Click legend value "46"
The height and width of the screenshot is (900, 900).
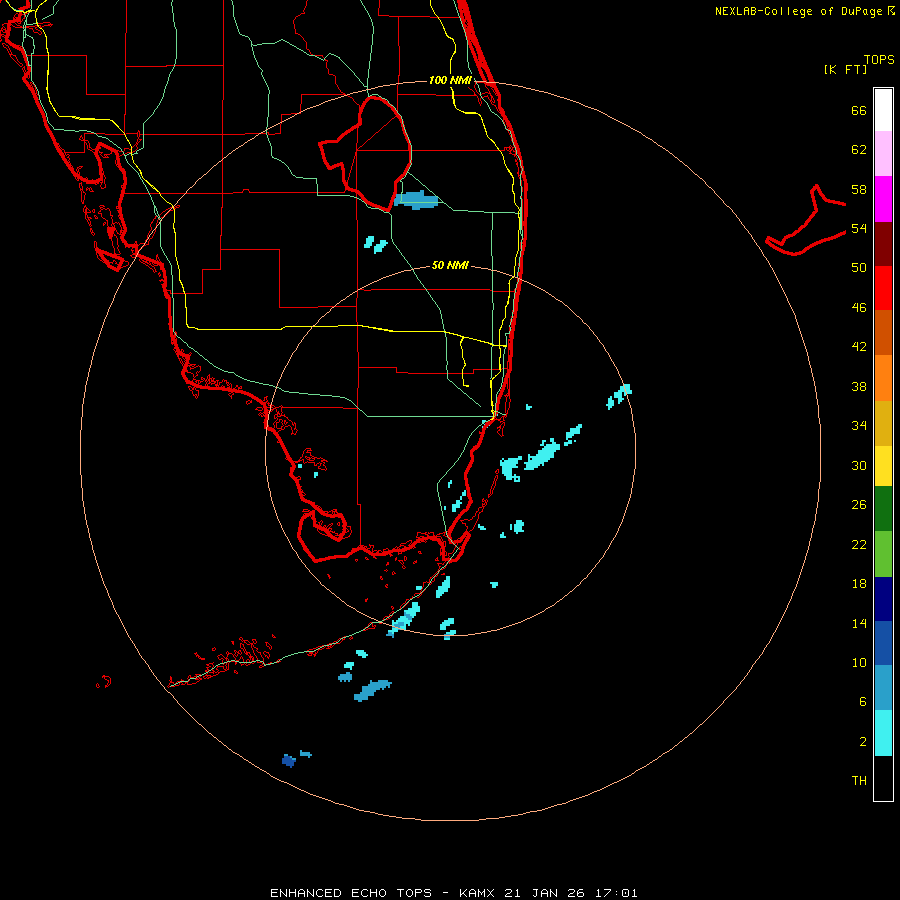tap(859, 308)
